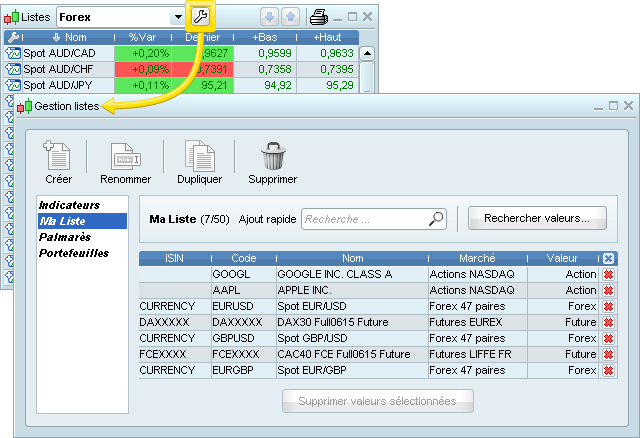The height and width of the screenshot is (438, 640).
Task: Click Supprimer valeurs sélectionnées button
Action: (377, 401)
